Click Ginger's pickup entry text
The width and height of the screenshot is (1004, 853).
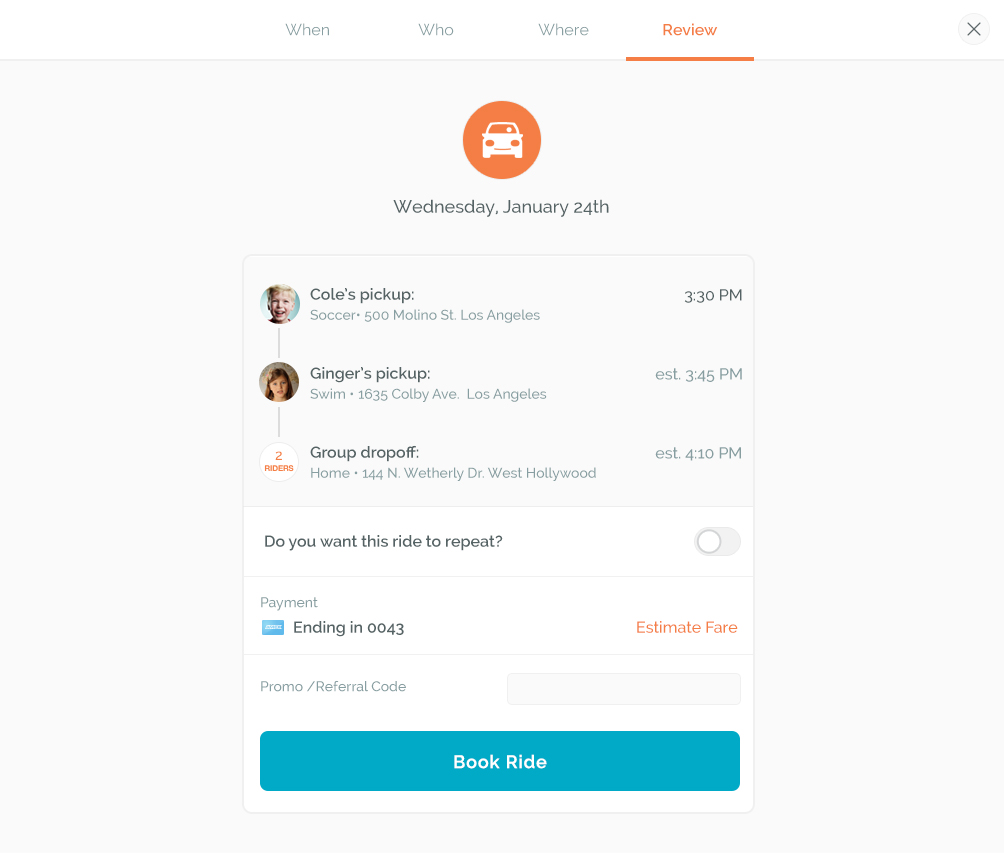[x=428, y=383]
